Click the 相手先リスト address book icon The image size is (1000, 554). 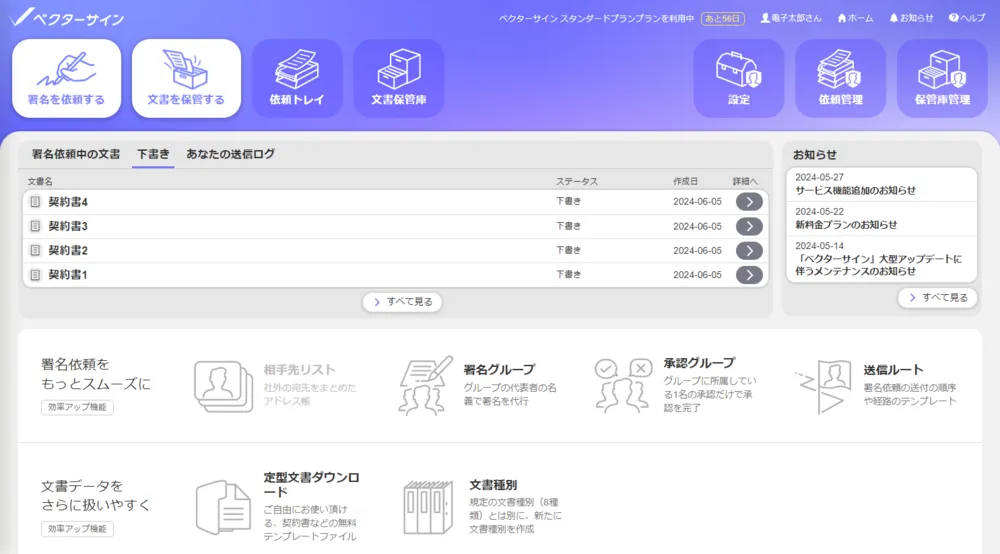(223, 386)
